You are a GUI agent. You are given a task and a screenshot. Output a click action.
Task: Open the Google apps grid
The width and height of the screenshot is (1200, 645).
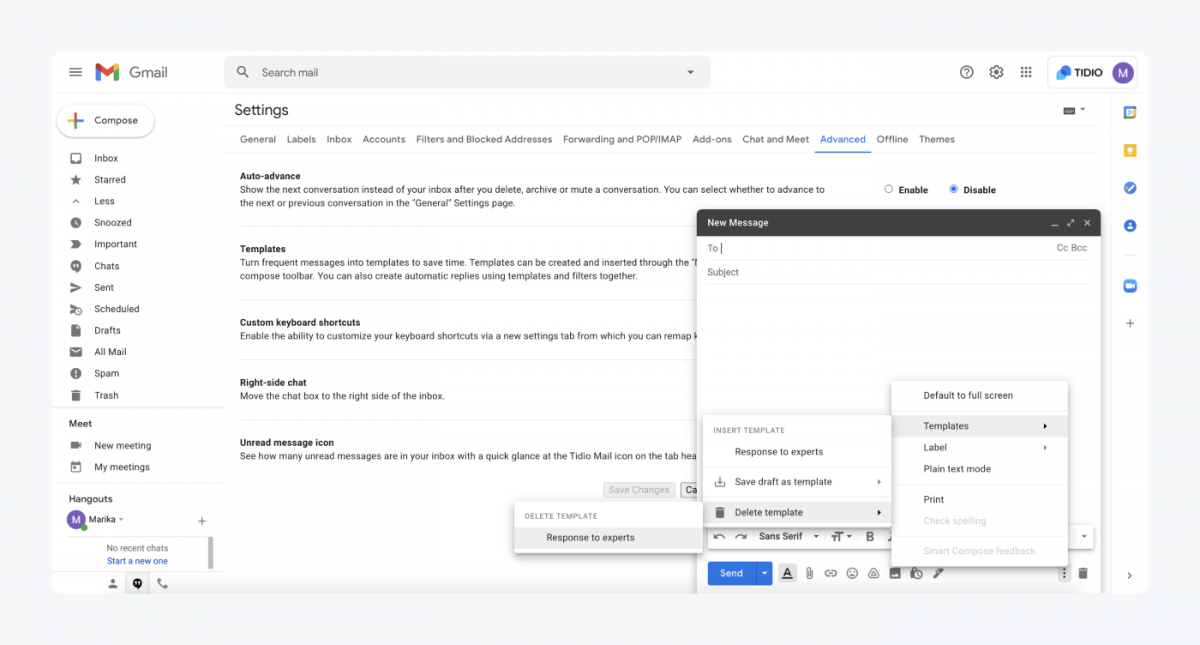pos(1026,72)
